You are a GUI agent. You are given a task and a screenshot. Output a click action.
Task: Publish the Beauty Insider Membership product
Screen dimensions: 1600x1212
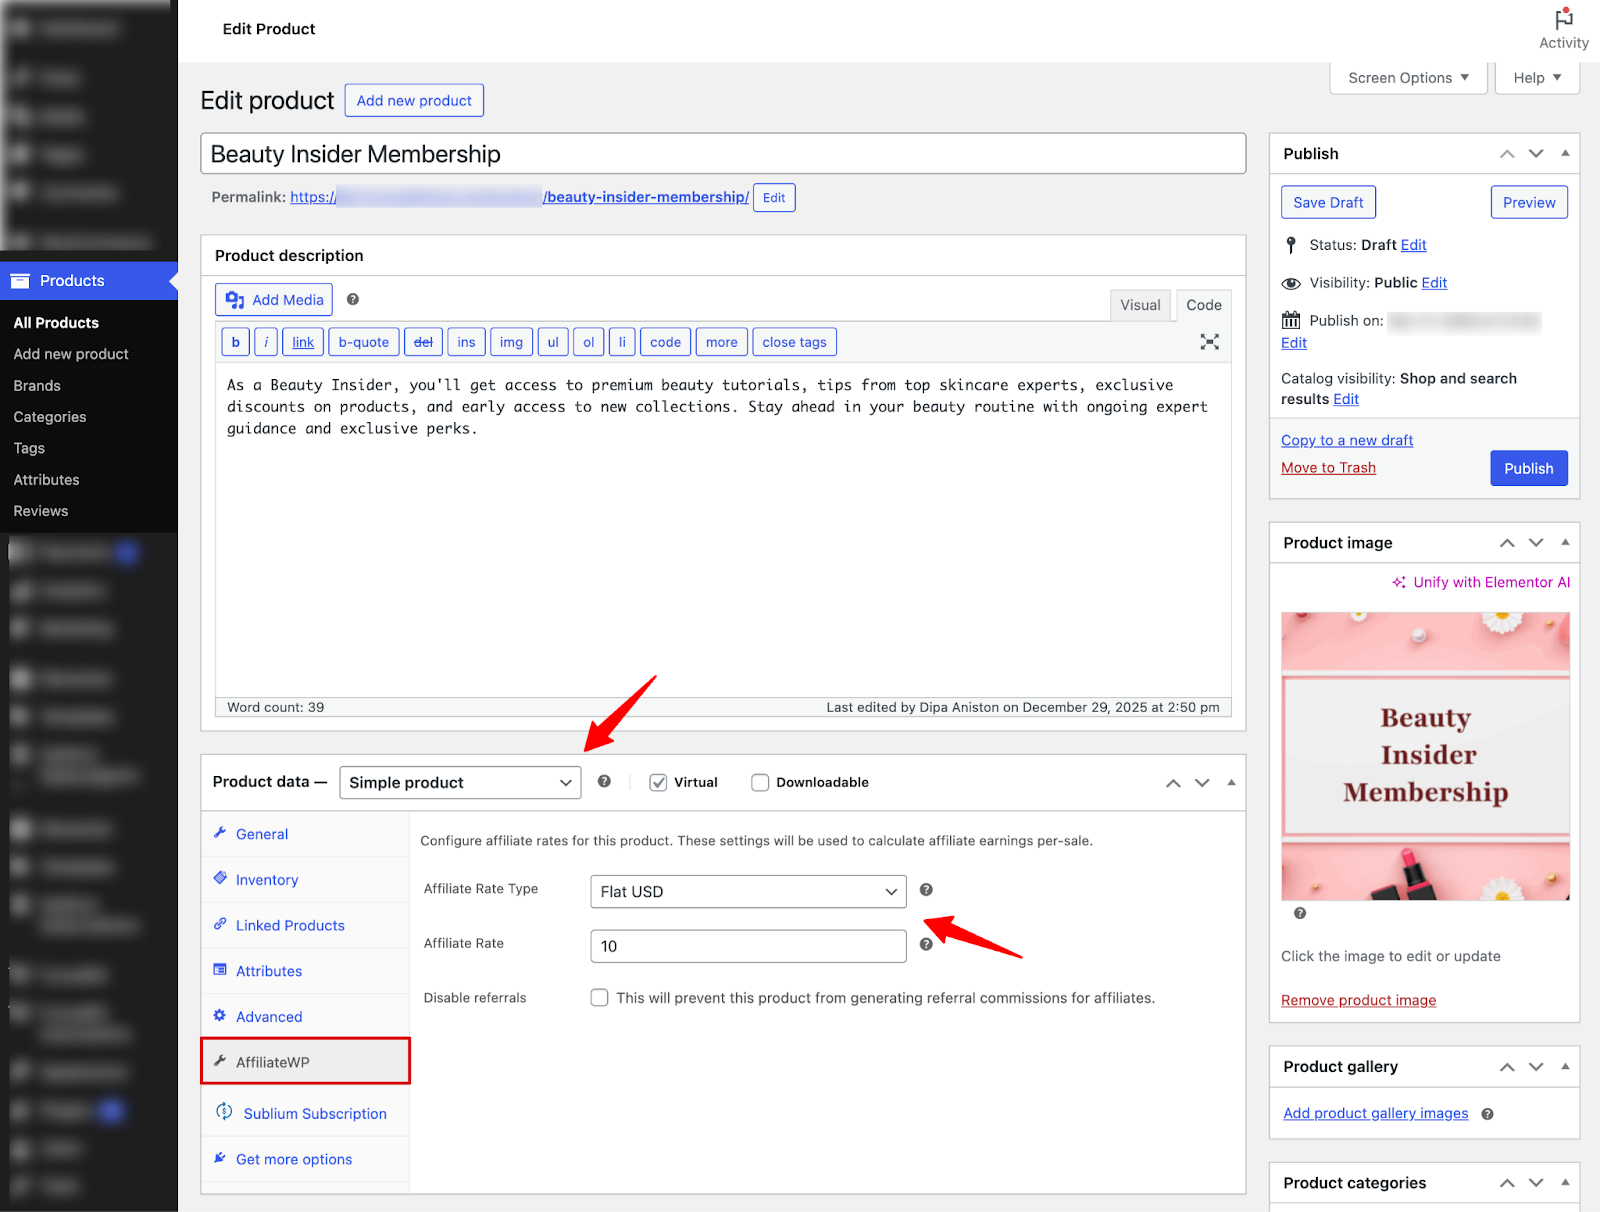pos(1528,468)
